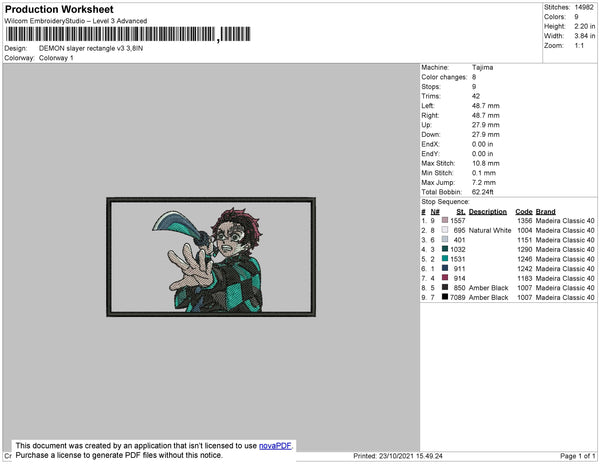600x464 pixels.
Task: Click code 1151 in the thread 401 row
Action: tap(525, 240)
